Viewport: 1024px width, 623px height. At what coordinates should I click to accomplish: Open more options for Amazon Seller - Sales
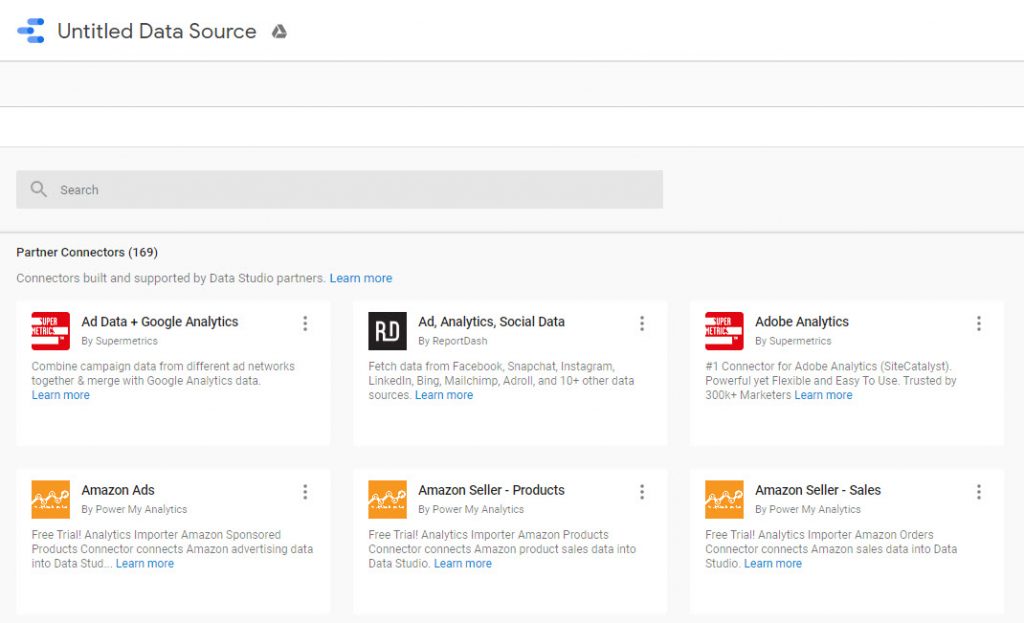click(979, 492)
